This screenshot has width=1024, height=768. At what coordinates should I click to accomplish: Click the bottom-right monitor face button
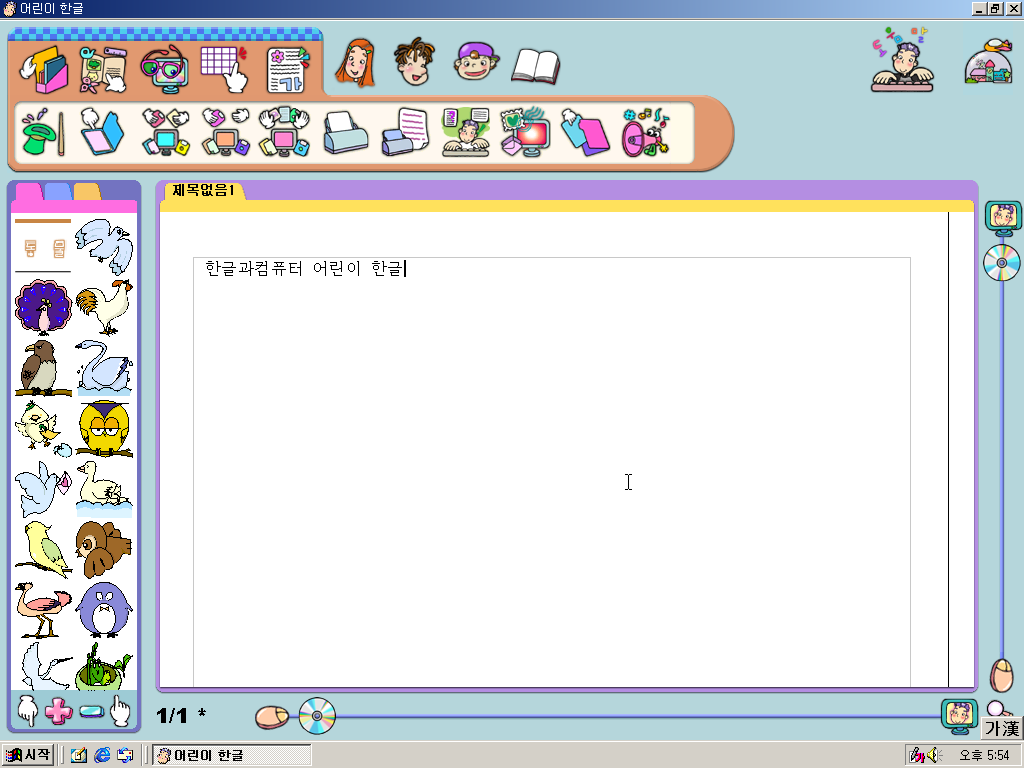(959, 716)
